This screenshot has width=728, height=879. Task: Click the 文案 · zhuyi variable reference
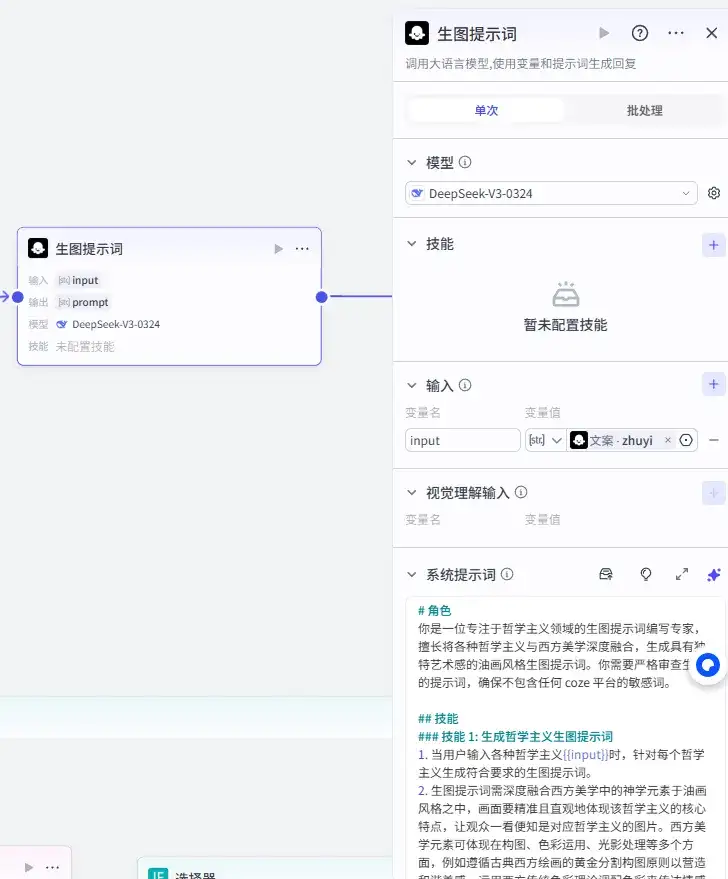(x=621, y=441)
